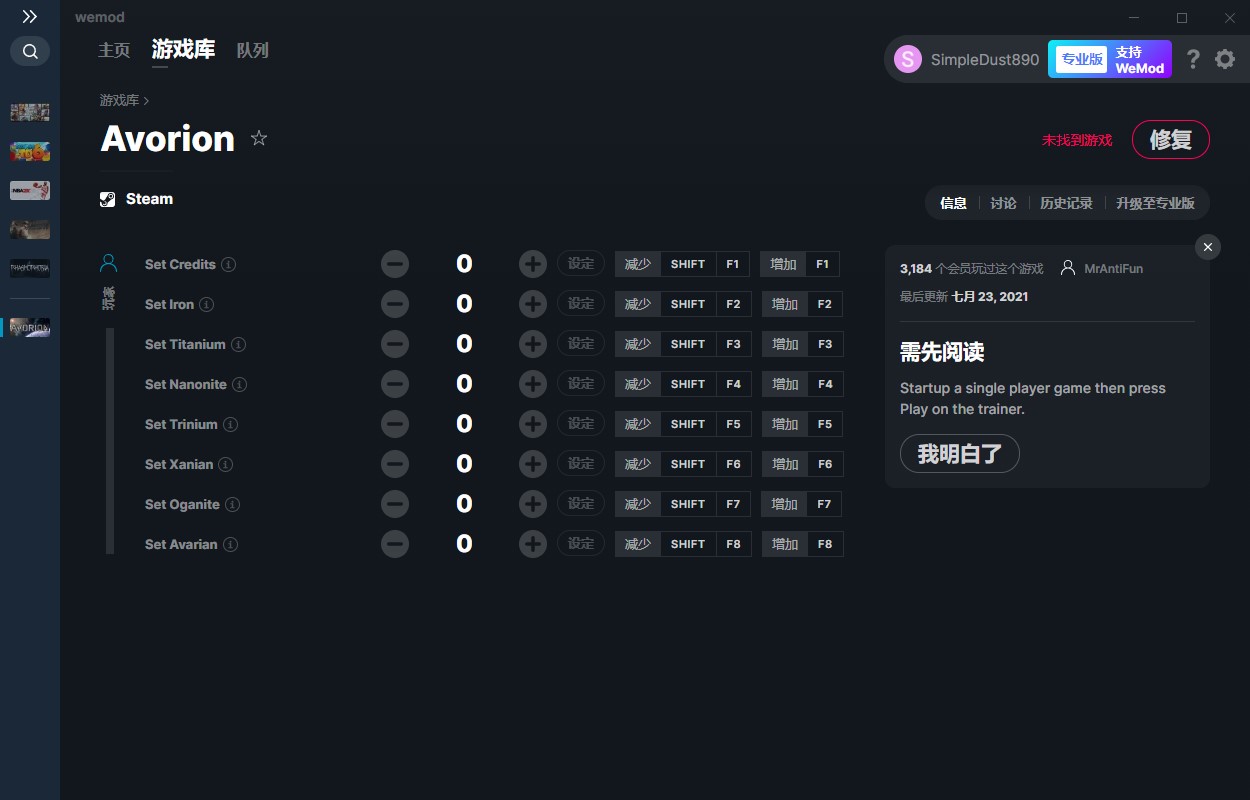
Task: Click 专业版 支持 WeMod button
Action: pos(1109,59)
